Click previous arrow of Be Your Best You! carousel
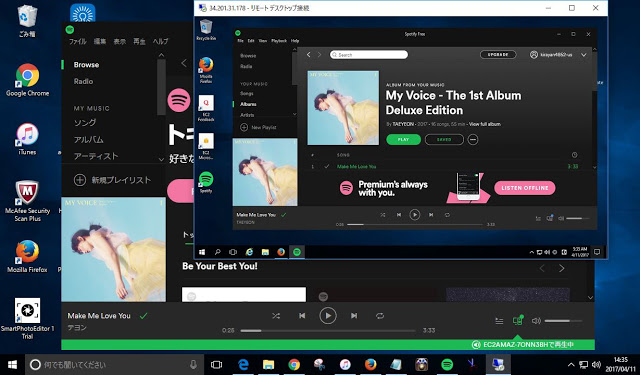Image resolution: width=640 pixels, height=375 pixels. click(x=542, y=268)
